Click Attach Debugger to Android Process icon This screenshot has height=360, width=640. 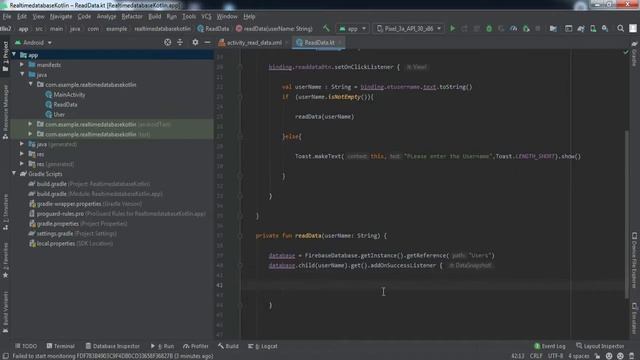click(x=526, y=29)
